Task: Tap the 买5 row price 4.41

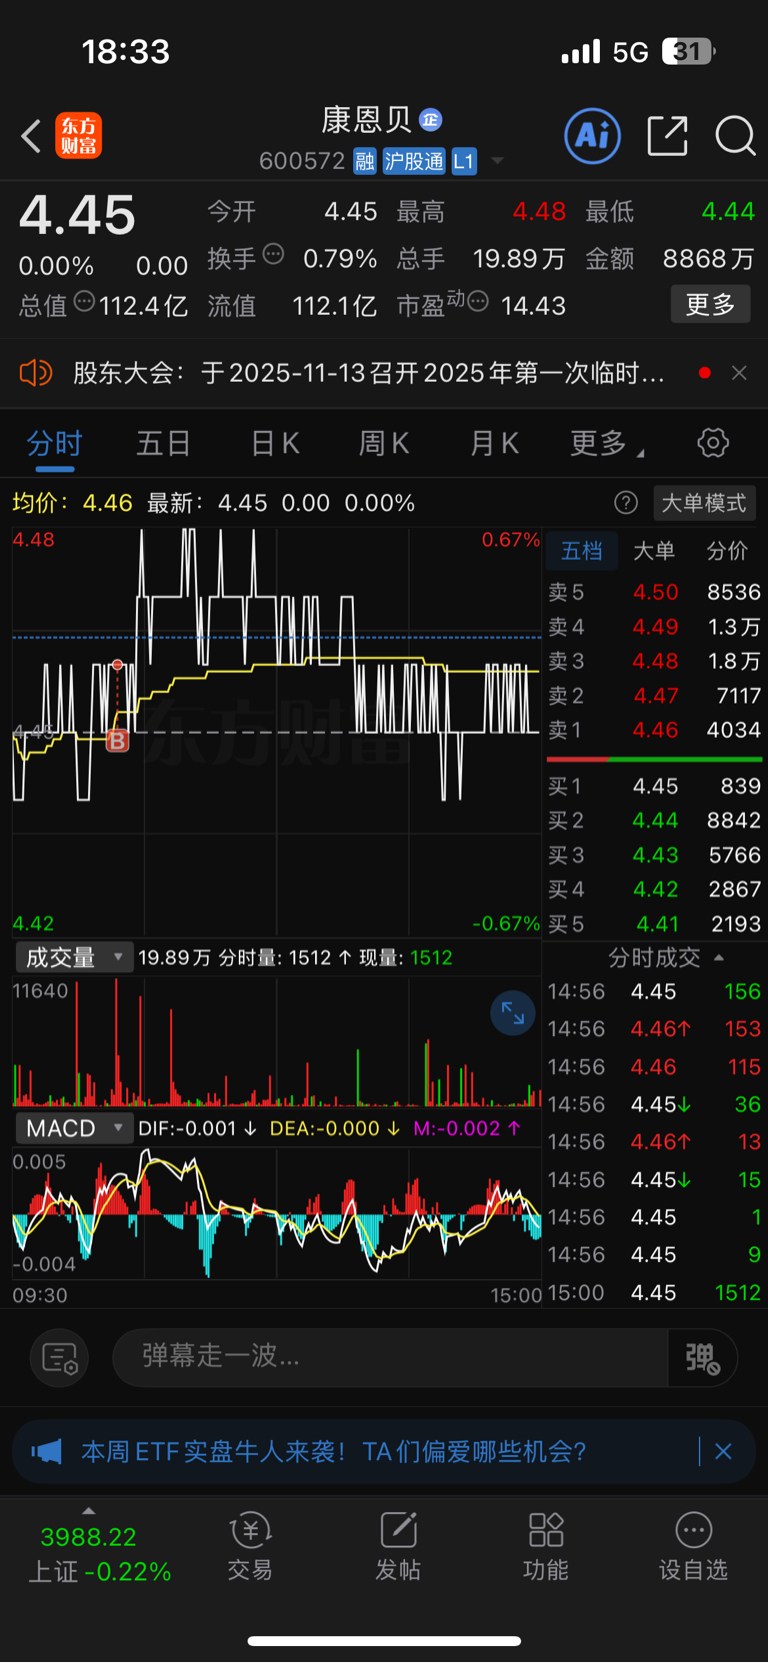Action: (x=655, y=924)
